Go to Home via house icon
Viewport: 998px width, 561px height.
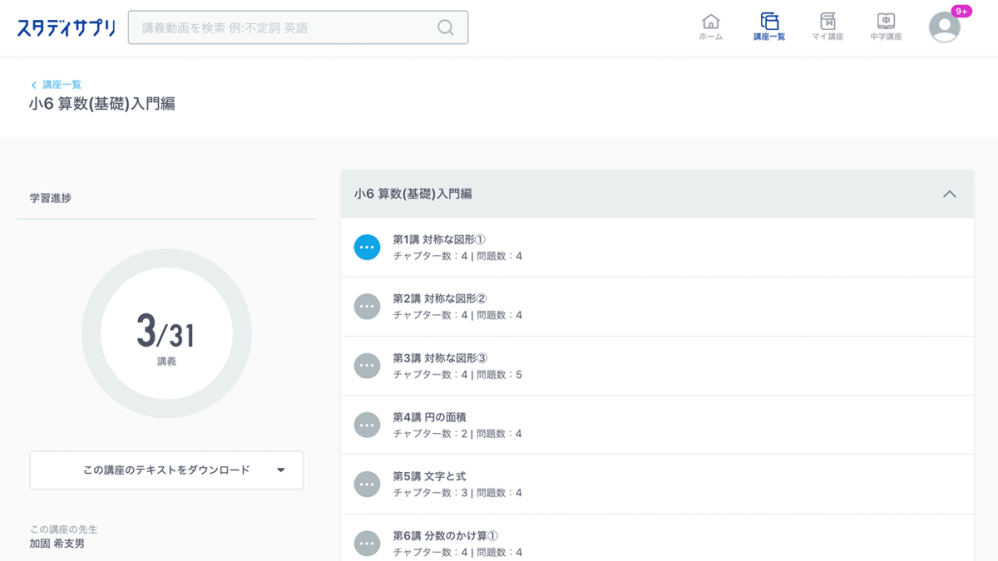pos(710,26)
